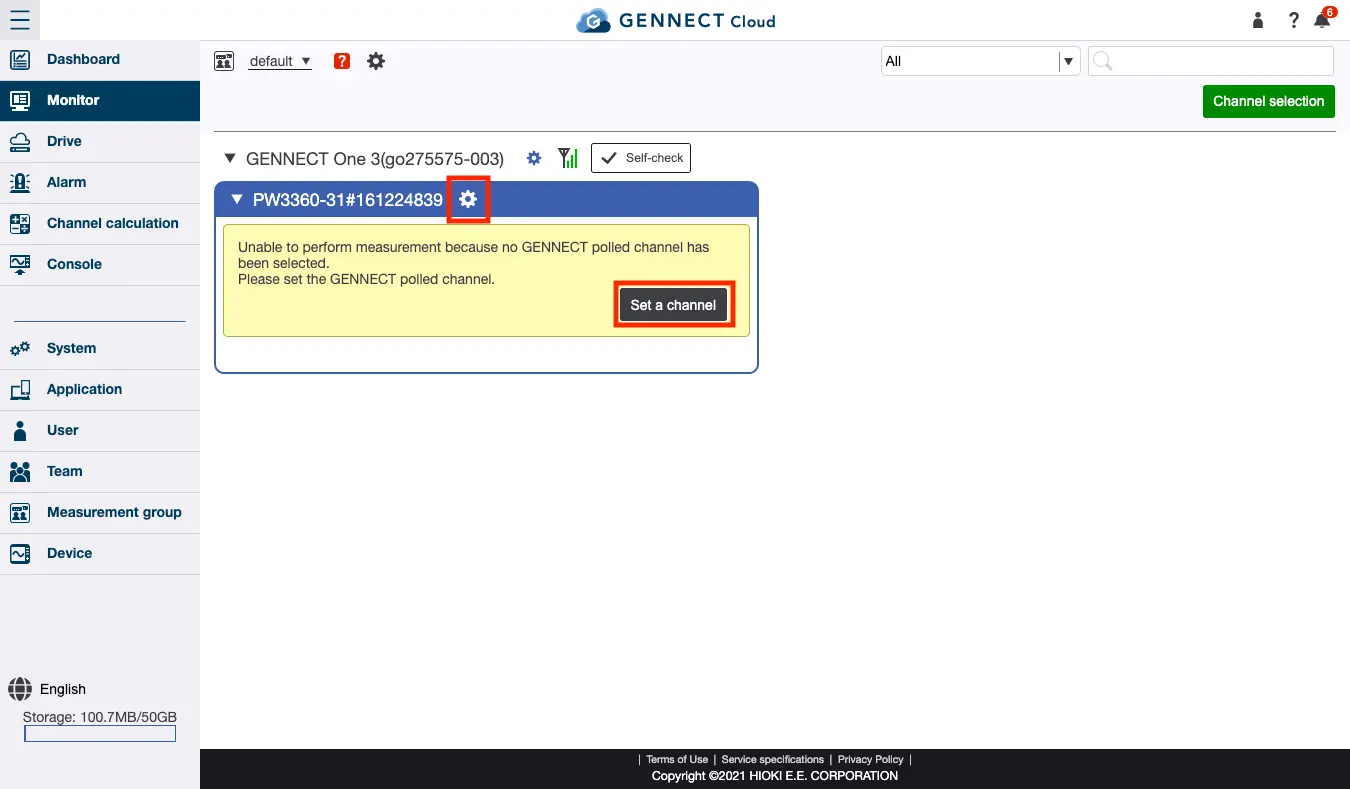Image resolution: width=1350 pixels, height=789 pixels.
Task: Open the All filter dropdown
Action: 980,61
